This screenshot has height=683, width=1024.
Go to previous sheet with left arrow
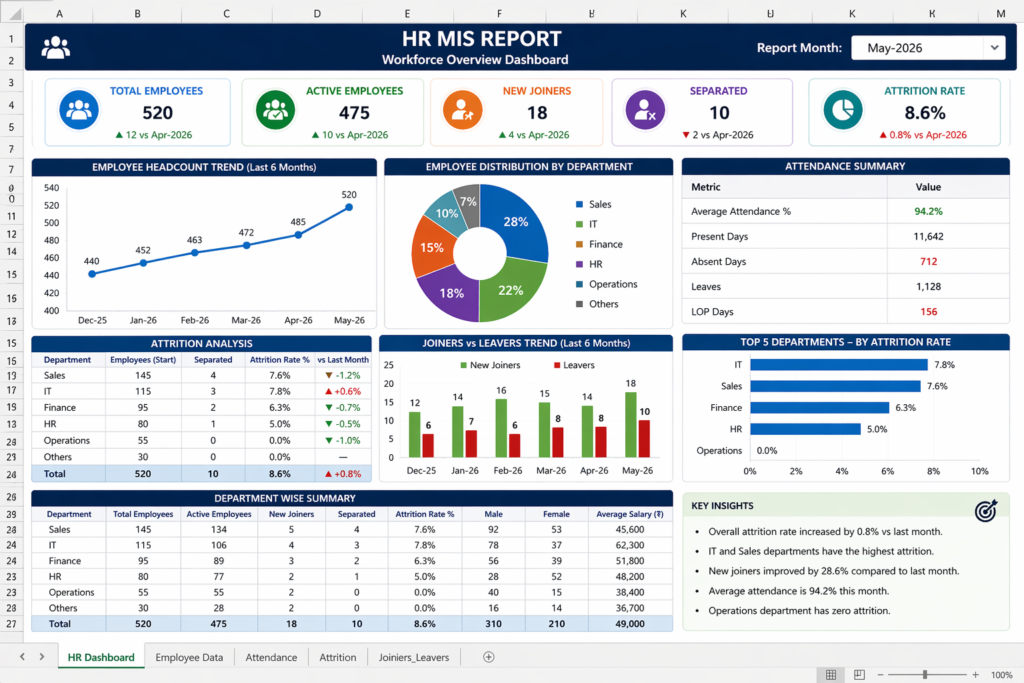point(22,656)
